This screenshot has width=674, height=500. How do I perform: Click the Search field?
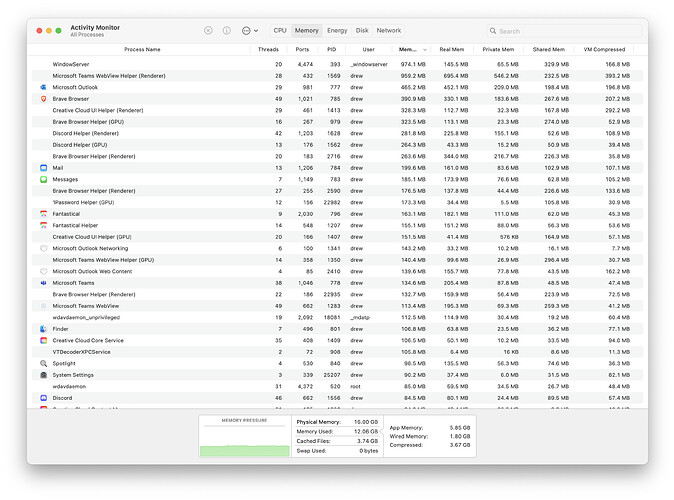564,31
